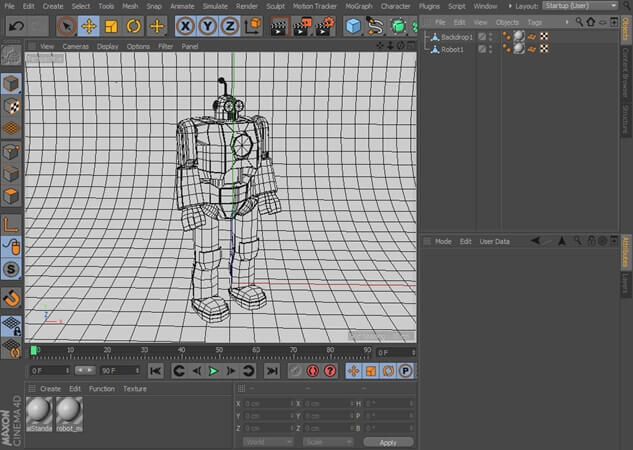Switch to Polygons mode
The width and height of the screenshot is (633, 450).
[x=11, y=196]
